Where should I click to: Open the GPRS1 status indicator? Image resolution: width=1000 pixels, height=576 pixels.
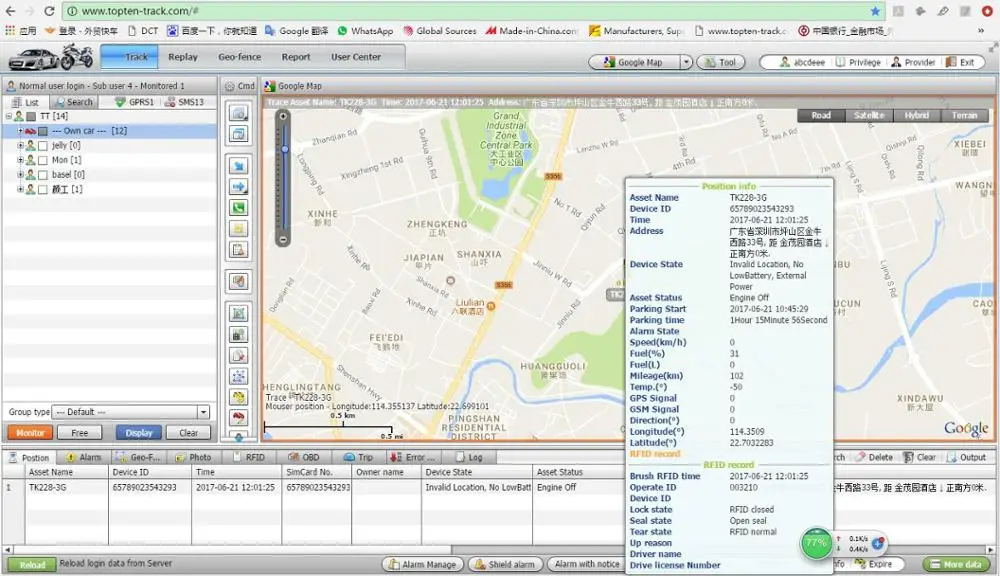[134, 102]
